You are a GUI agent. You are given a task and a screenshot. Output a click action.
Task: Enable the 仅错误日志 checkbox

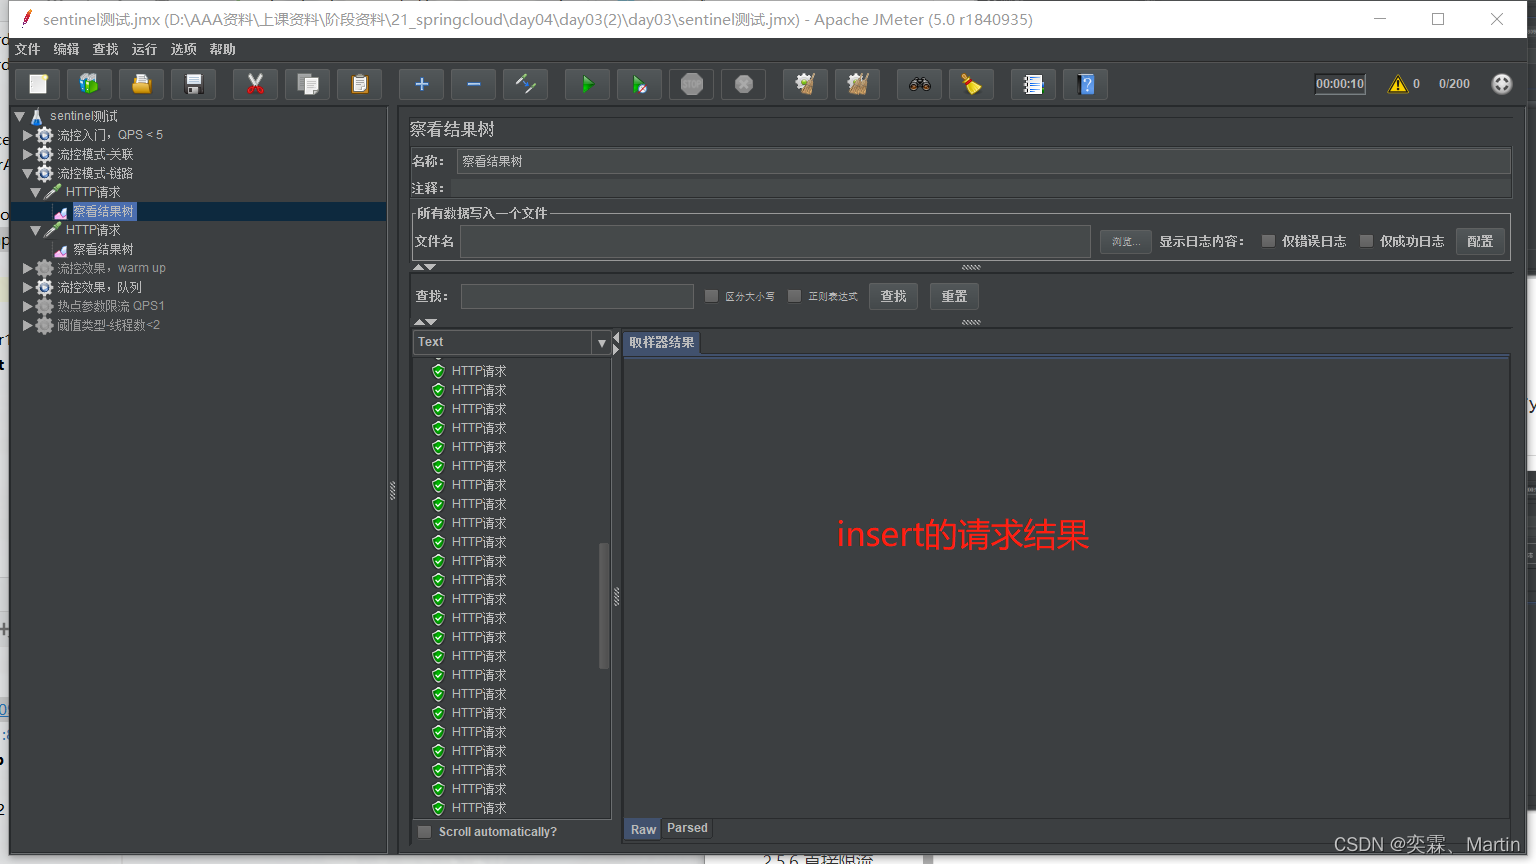pos(1268,241)
